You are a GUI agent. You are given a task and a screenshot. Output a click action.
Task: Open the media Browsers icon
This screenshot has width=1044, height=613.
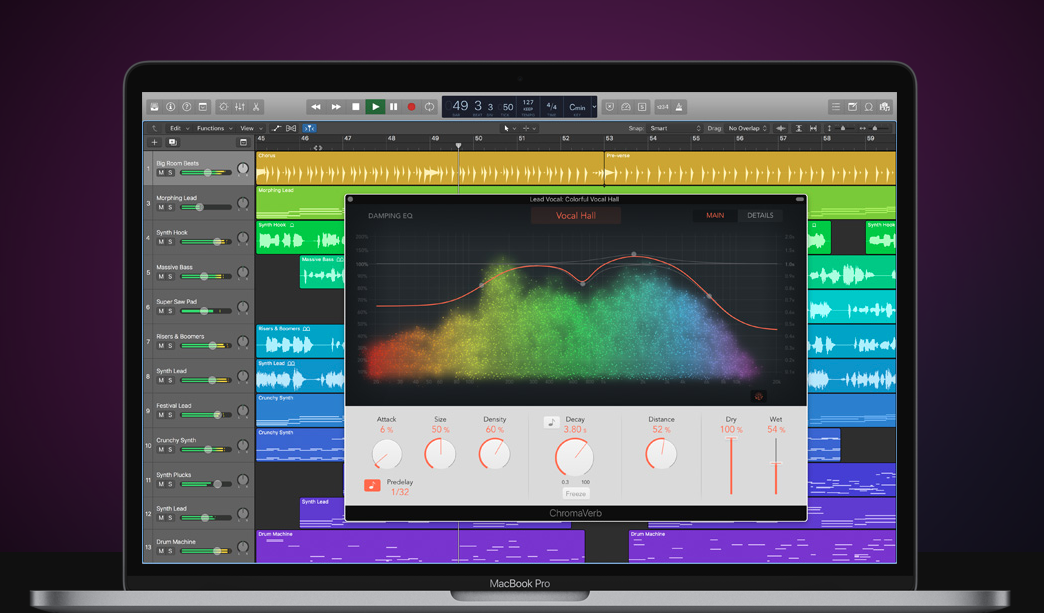coord(885,106)
